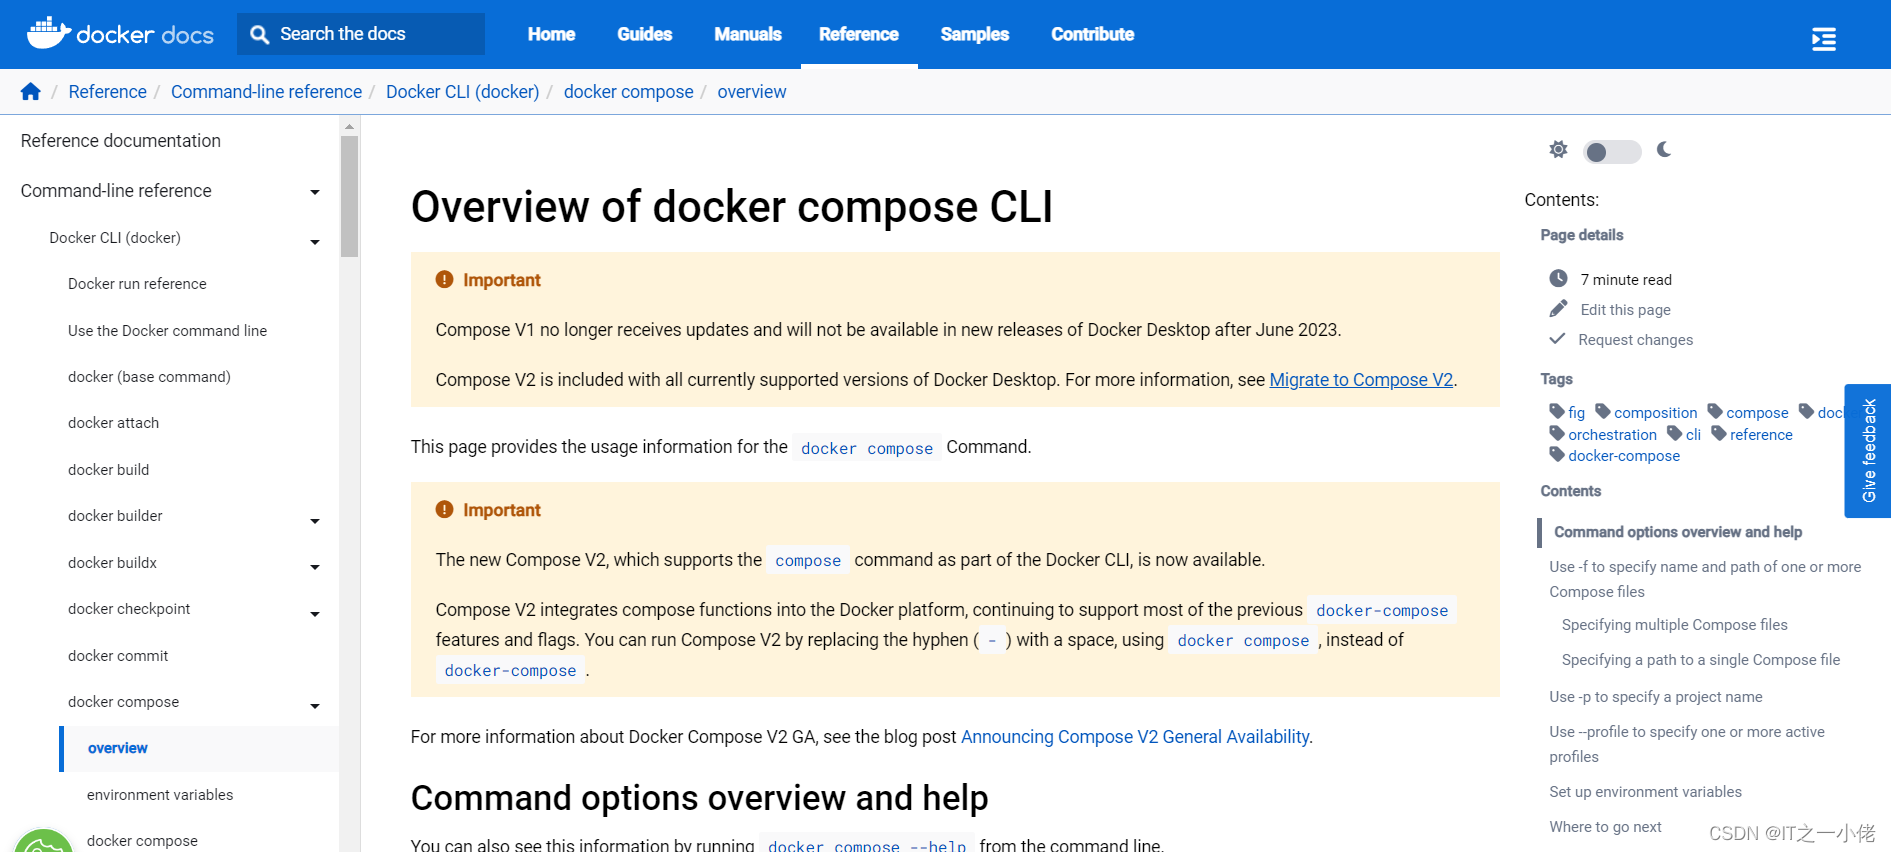Click the clock icon by 7 minute read

point(1558,278)
